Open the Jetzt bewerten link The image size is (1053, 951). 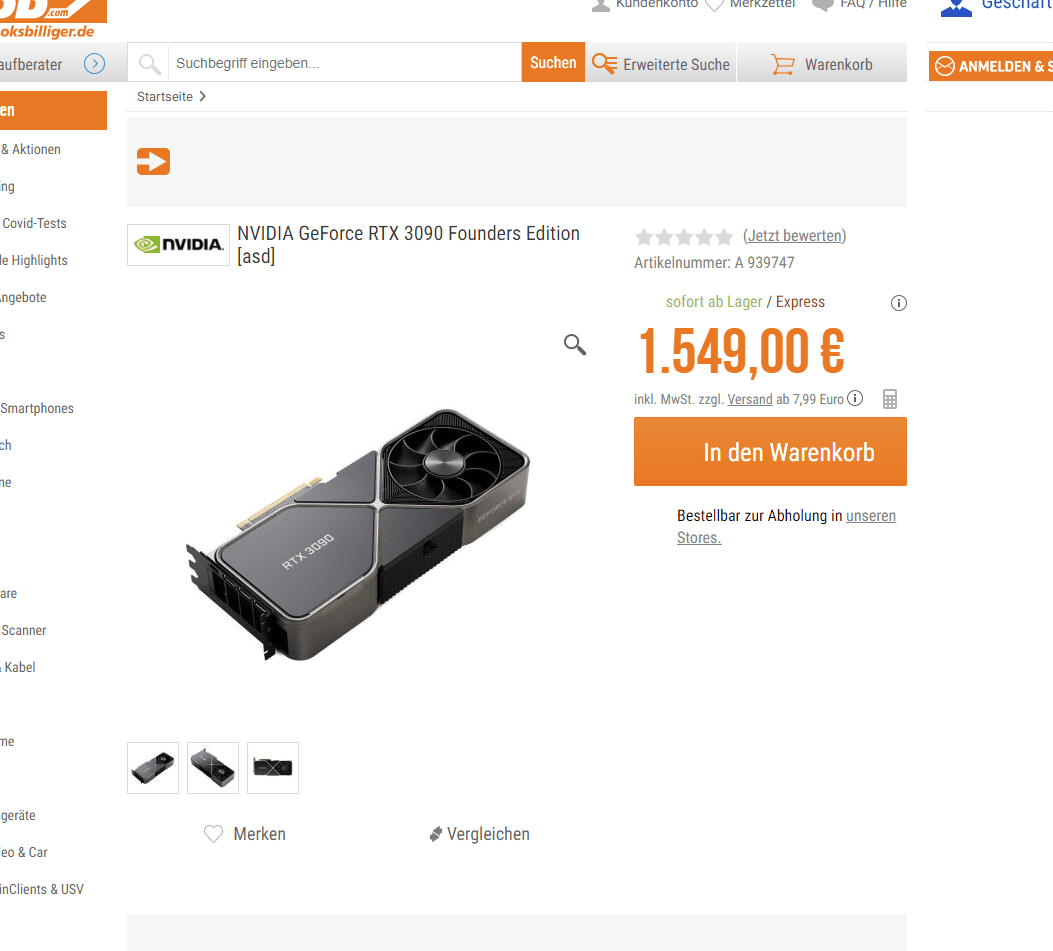tap(794, 236)
